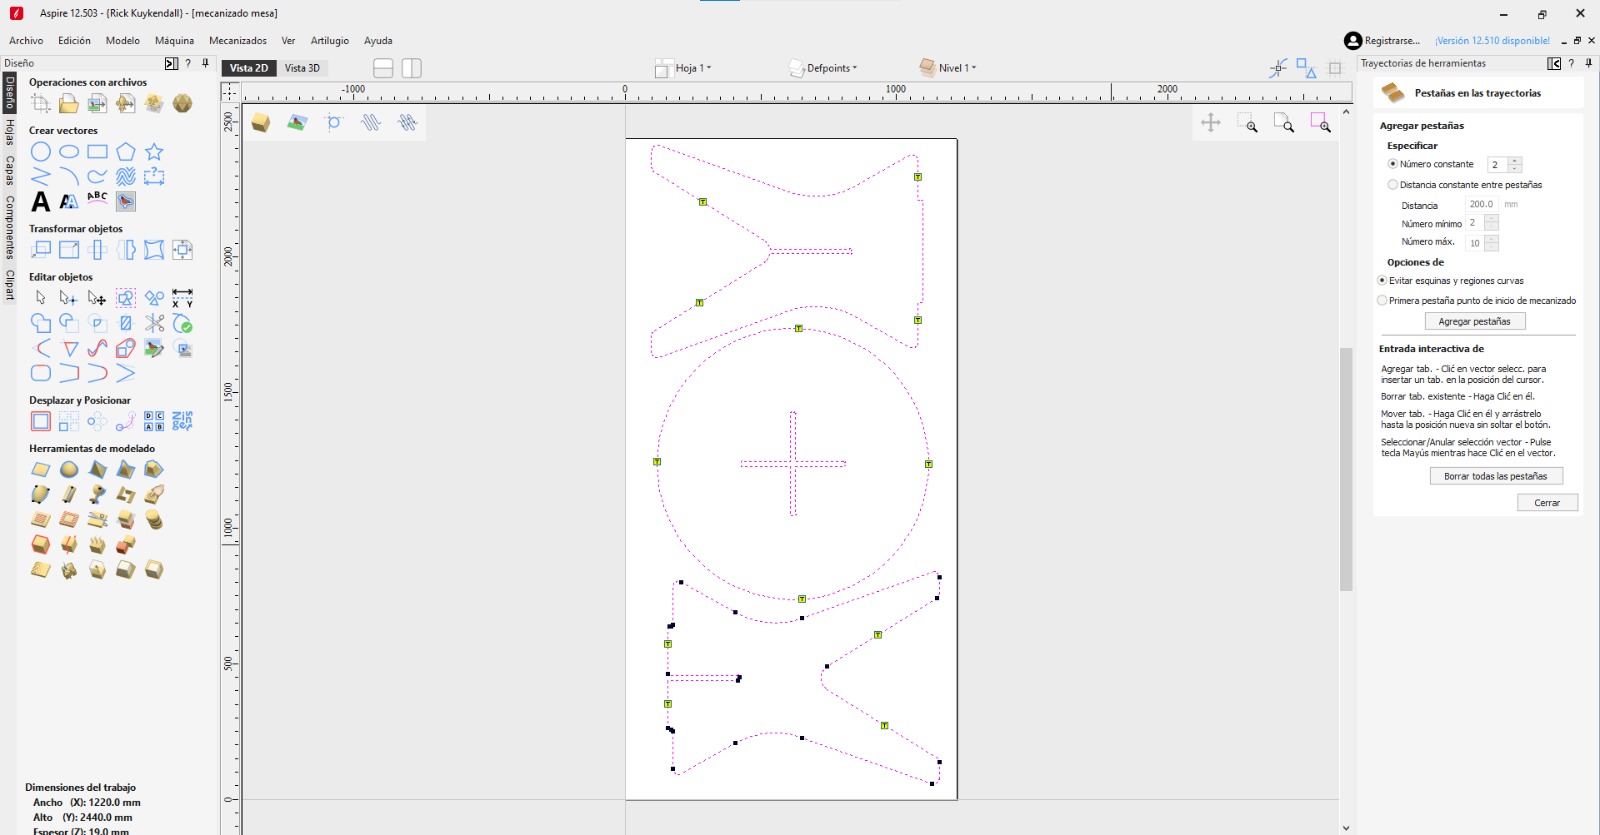Select the Draw Polygon tool
Viewport: 1600px width, 835px height.
click(125, 152)
